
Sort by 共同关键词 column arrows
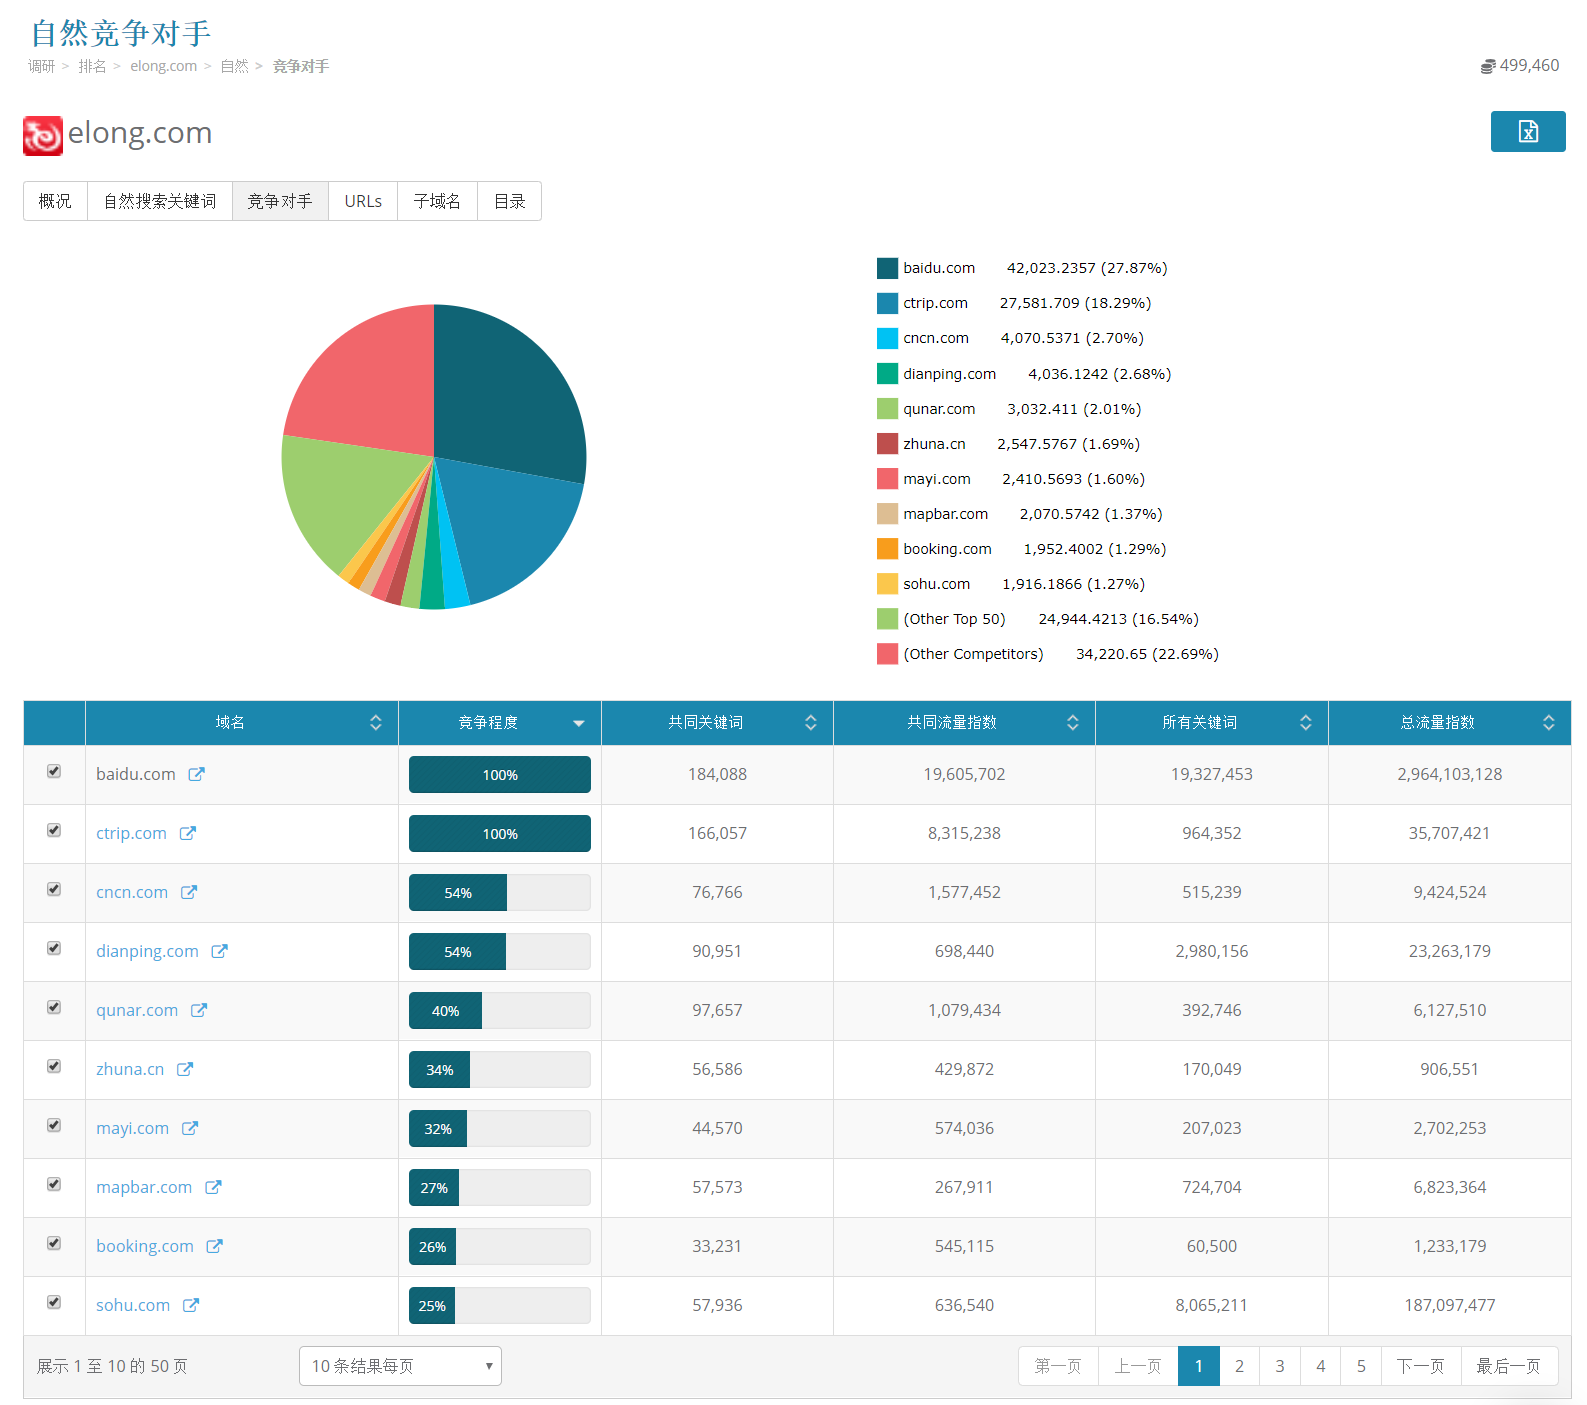(811, 722)
